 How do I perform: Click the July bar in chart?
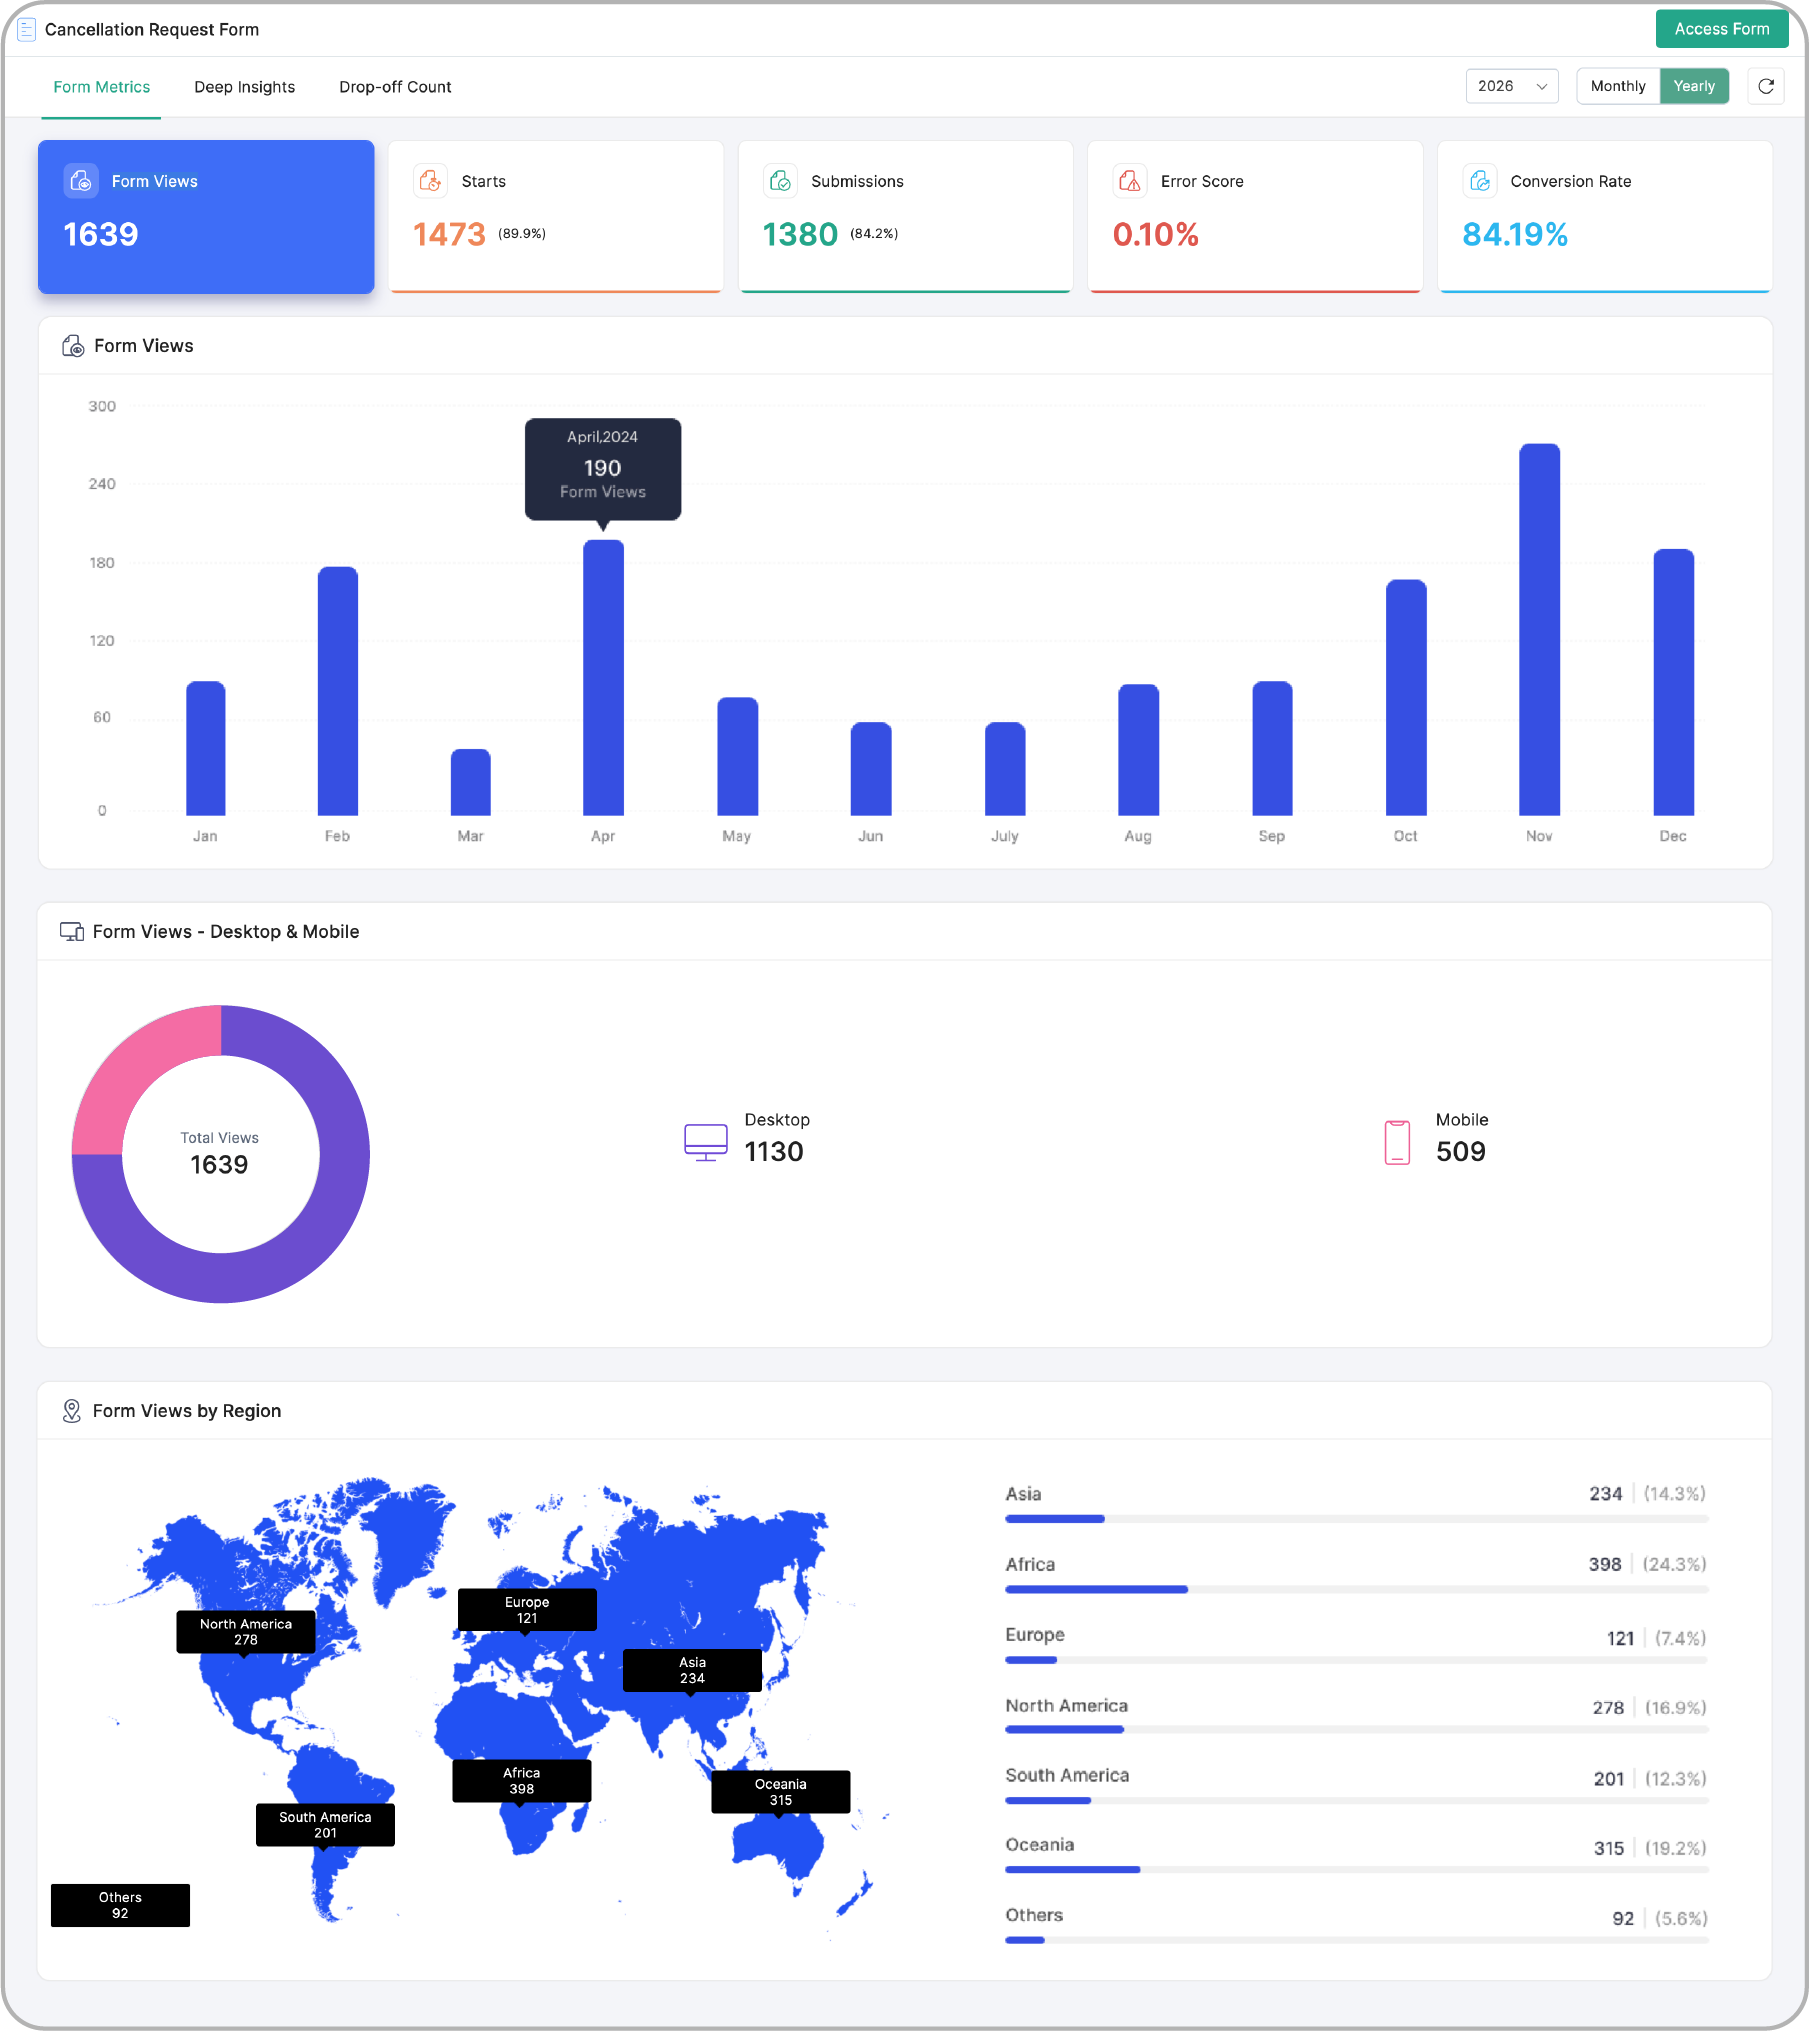coord(1005,768)
